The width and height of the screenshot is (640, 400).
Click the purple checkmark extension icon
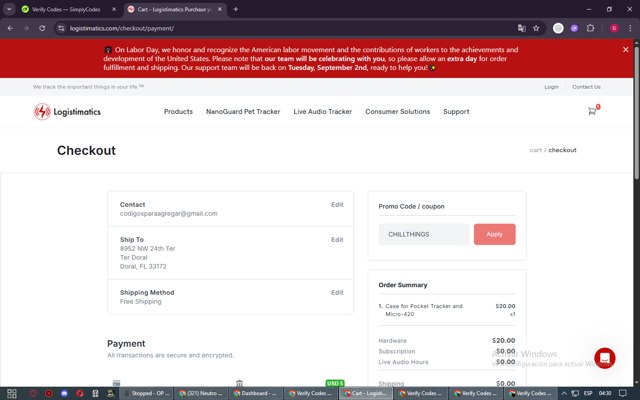coord(574,28)
